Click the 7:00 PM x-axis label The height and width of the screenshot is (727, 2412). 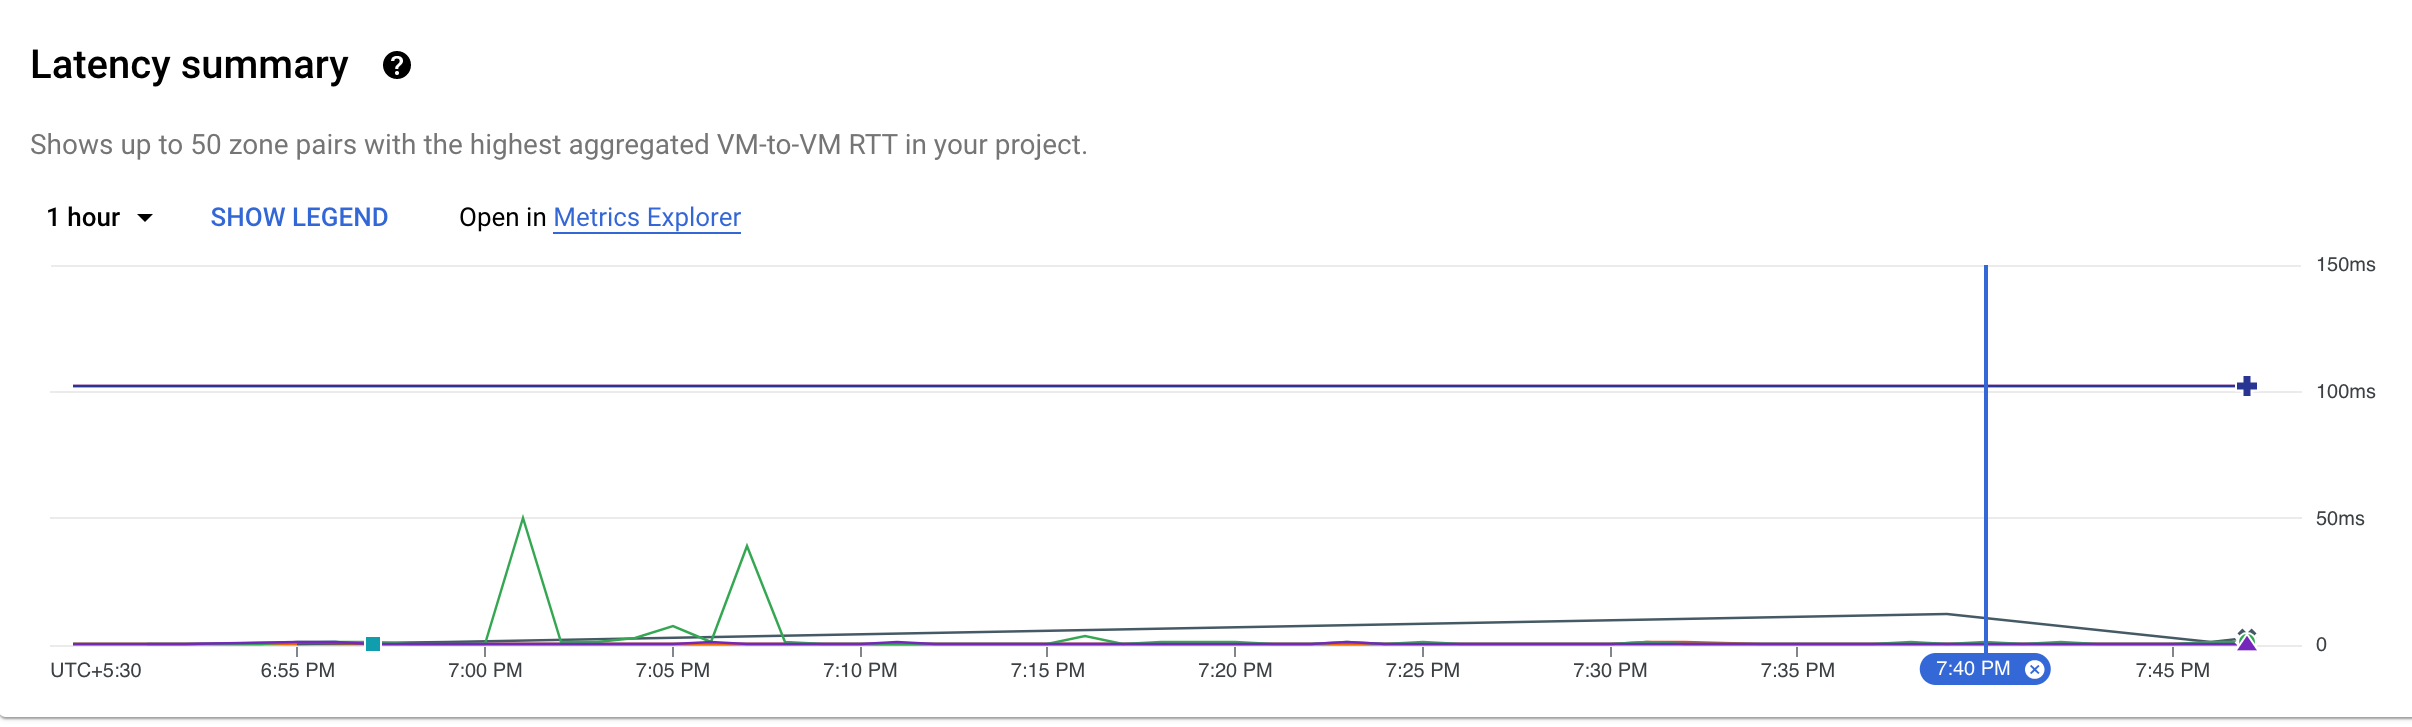click(485, 670)
